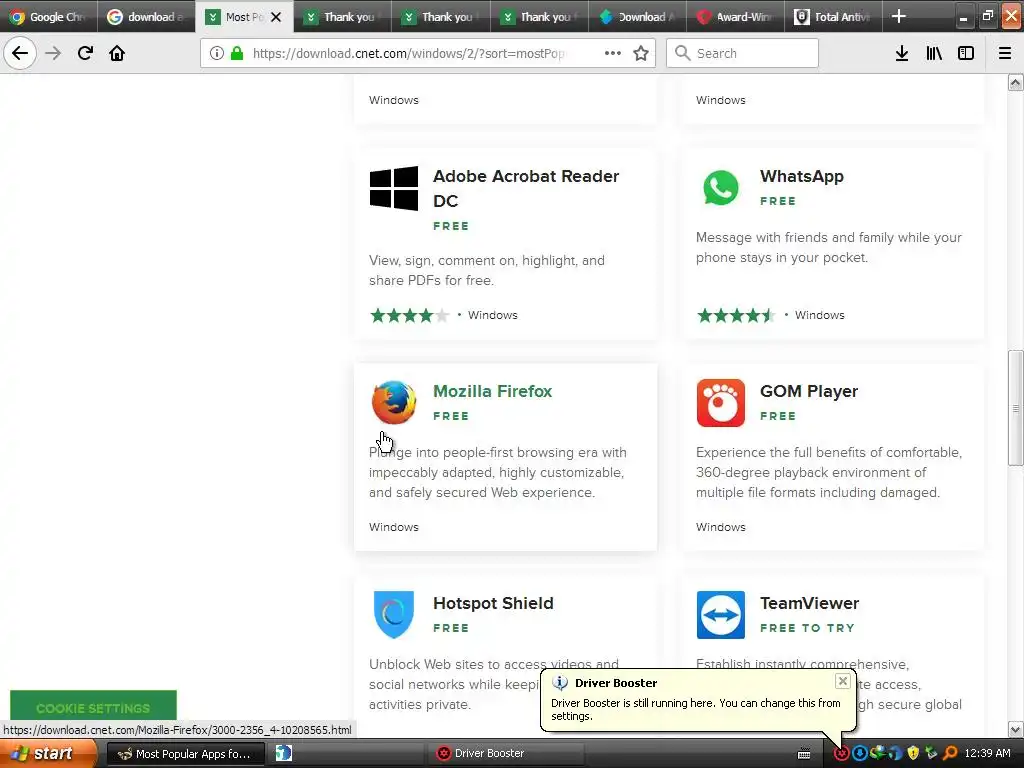1024x768 pixels.
Task: Switch to the download Google search tab
Action: 146,17
